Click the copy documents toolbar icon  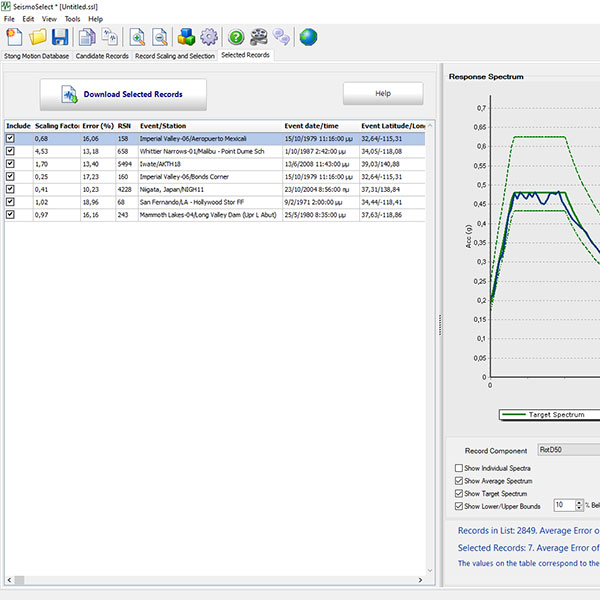[x=87, y=37]
